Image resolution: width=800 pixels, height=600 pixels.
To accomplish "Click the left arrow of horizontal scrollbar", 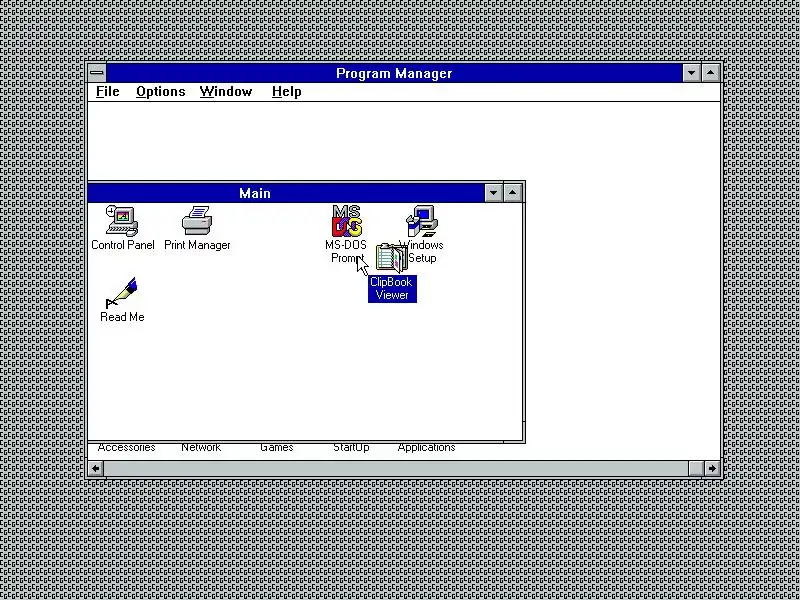I will pos(96,468).
